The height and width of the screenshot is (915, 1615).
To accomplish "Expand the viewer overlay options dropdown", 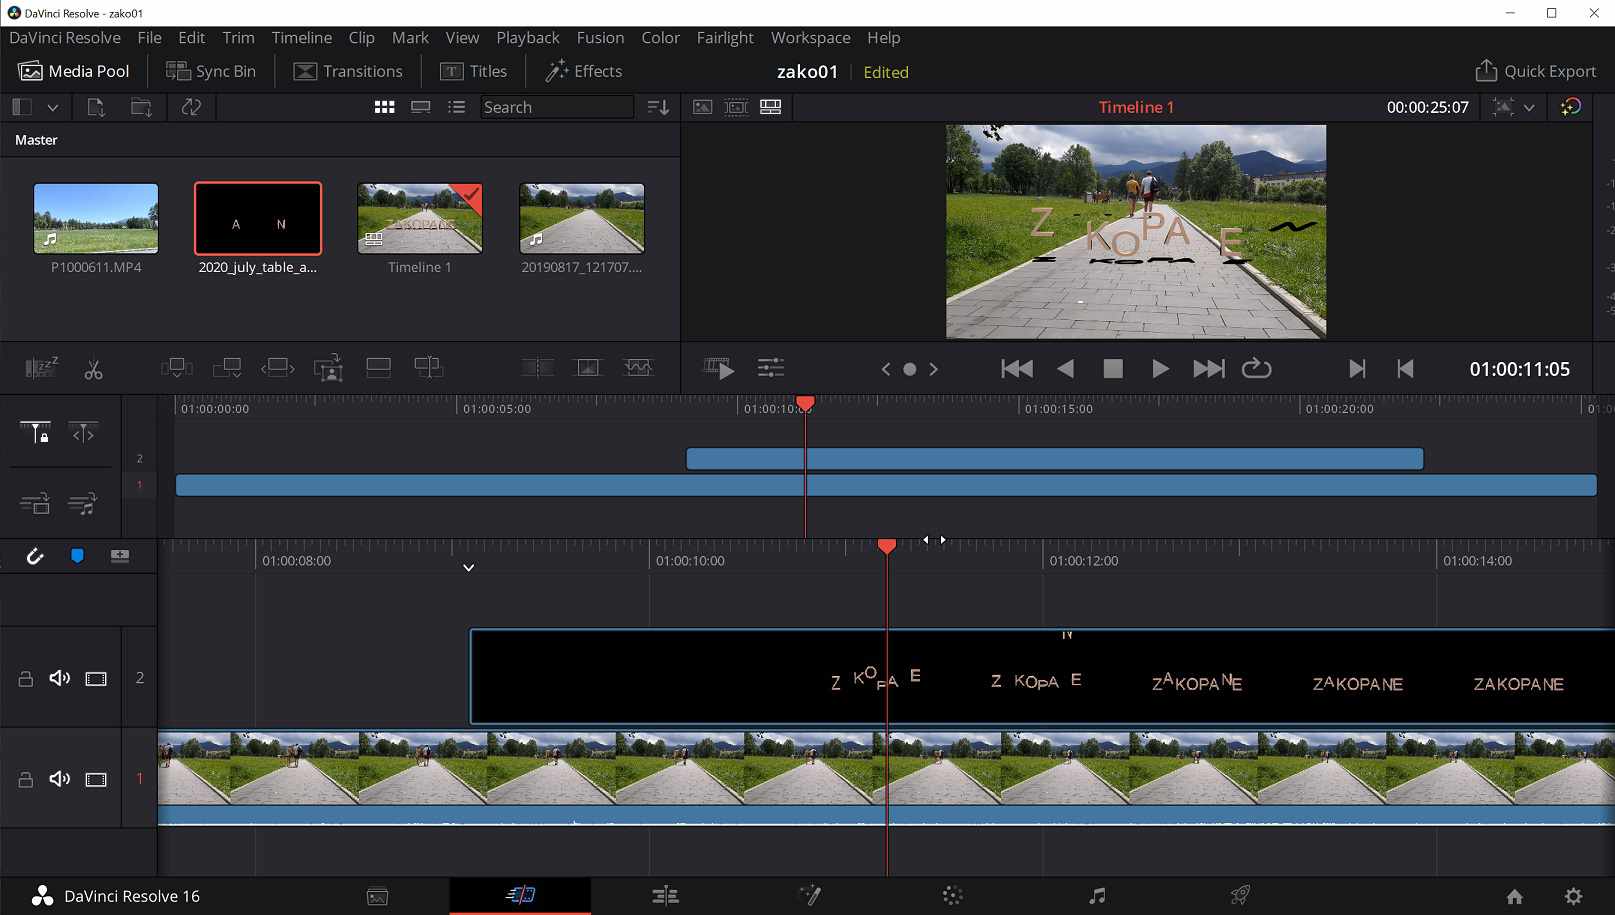I will 1529,107.
